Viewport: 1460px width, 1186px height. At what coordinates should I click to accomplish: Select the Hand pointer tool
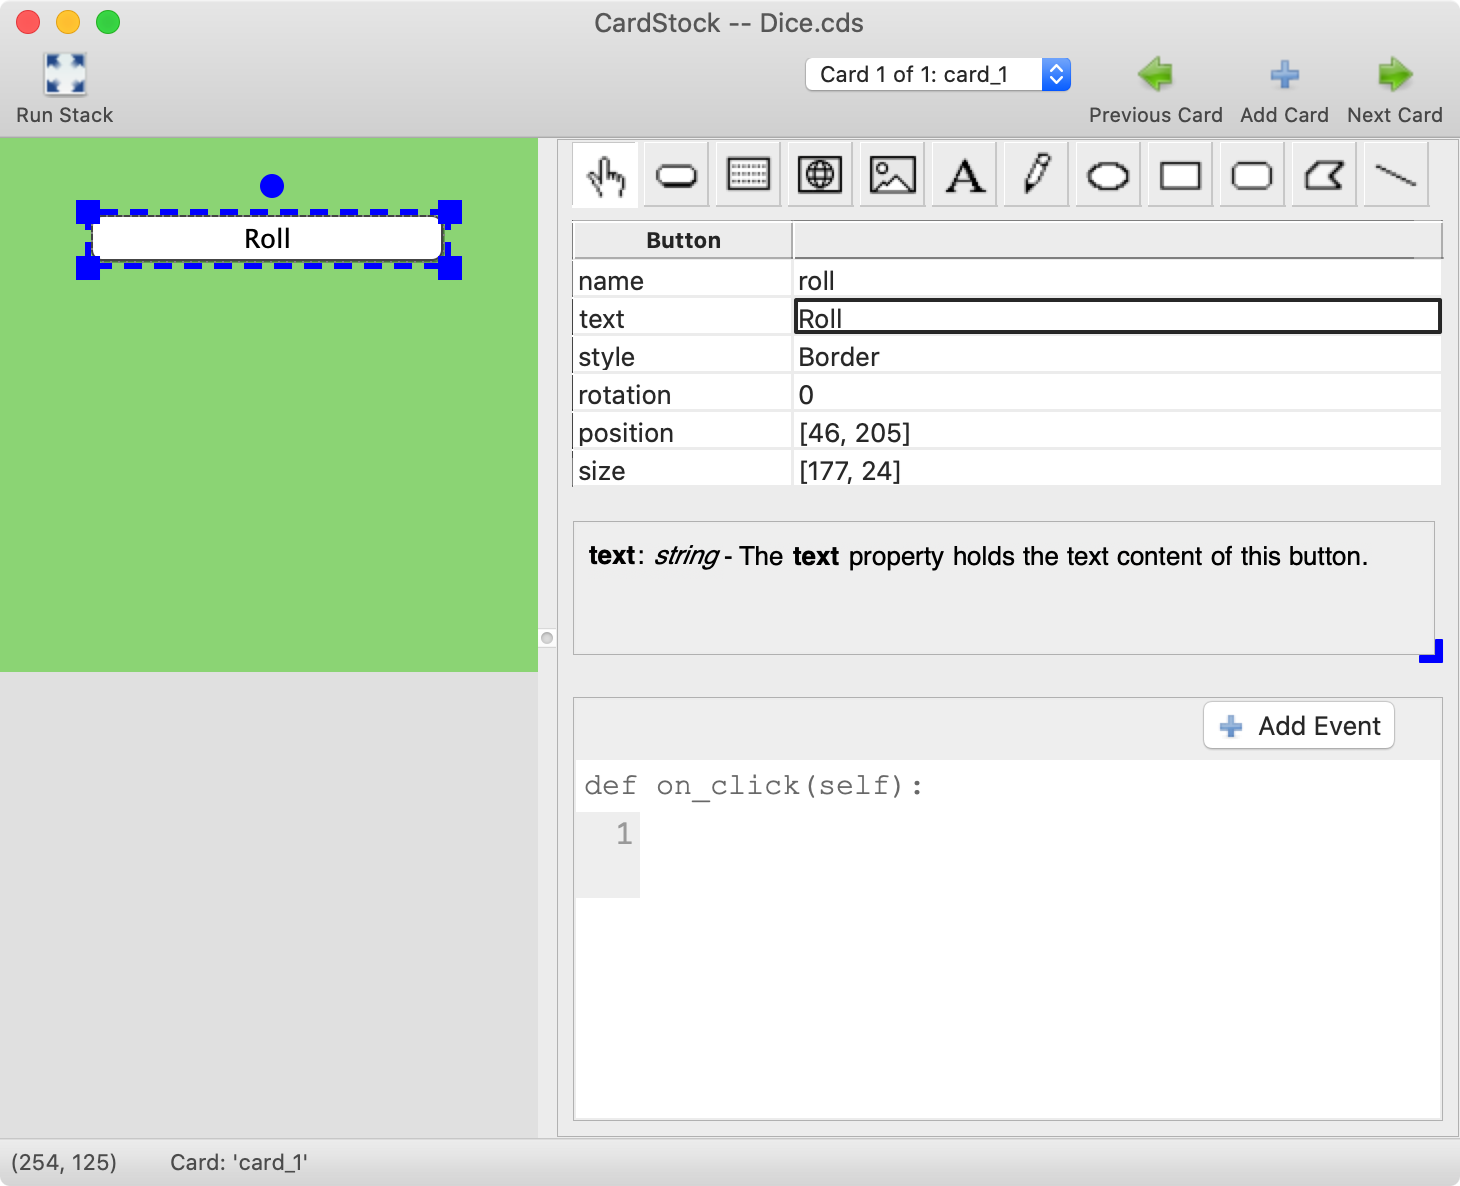tap(605, 176)
